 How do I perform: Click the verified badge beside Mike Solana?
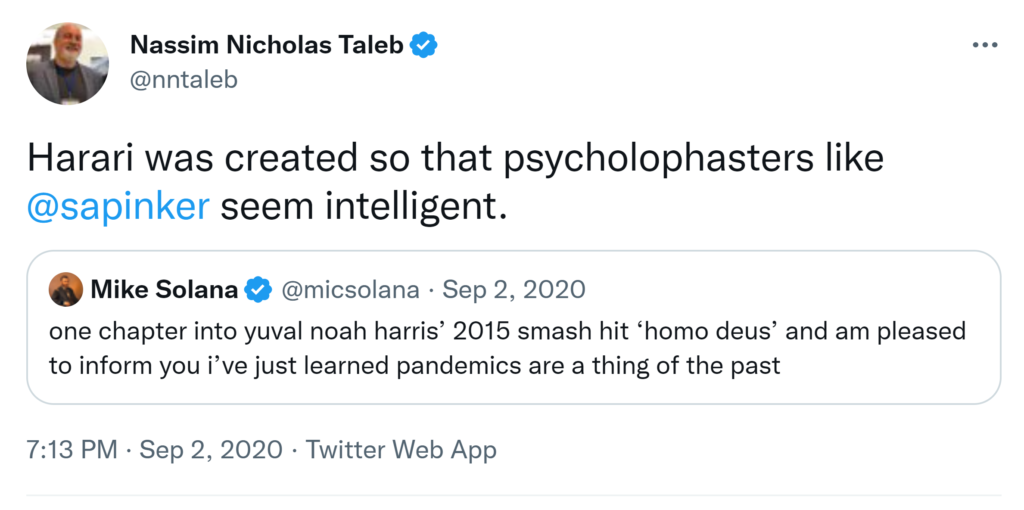point(258,290)
